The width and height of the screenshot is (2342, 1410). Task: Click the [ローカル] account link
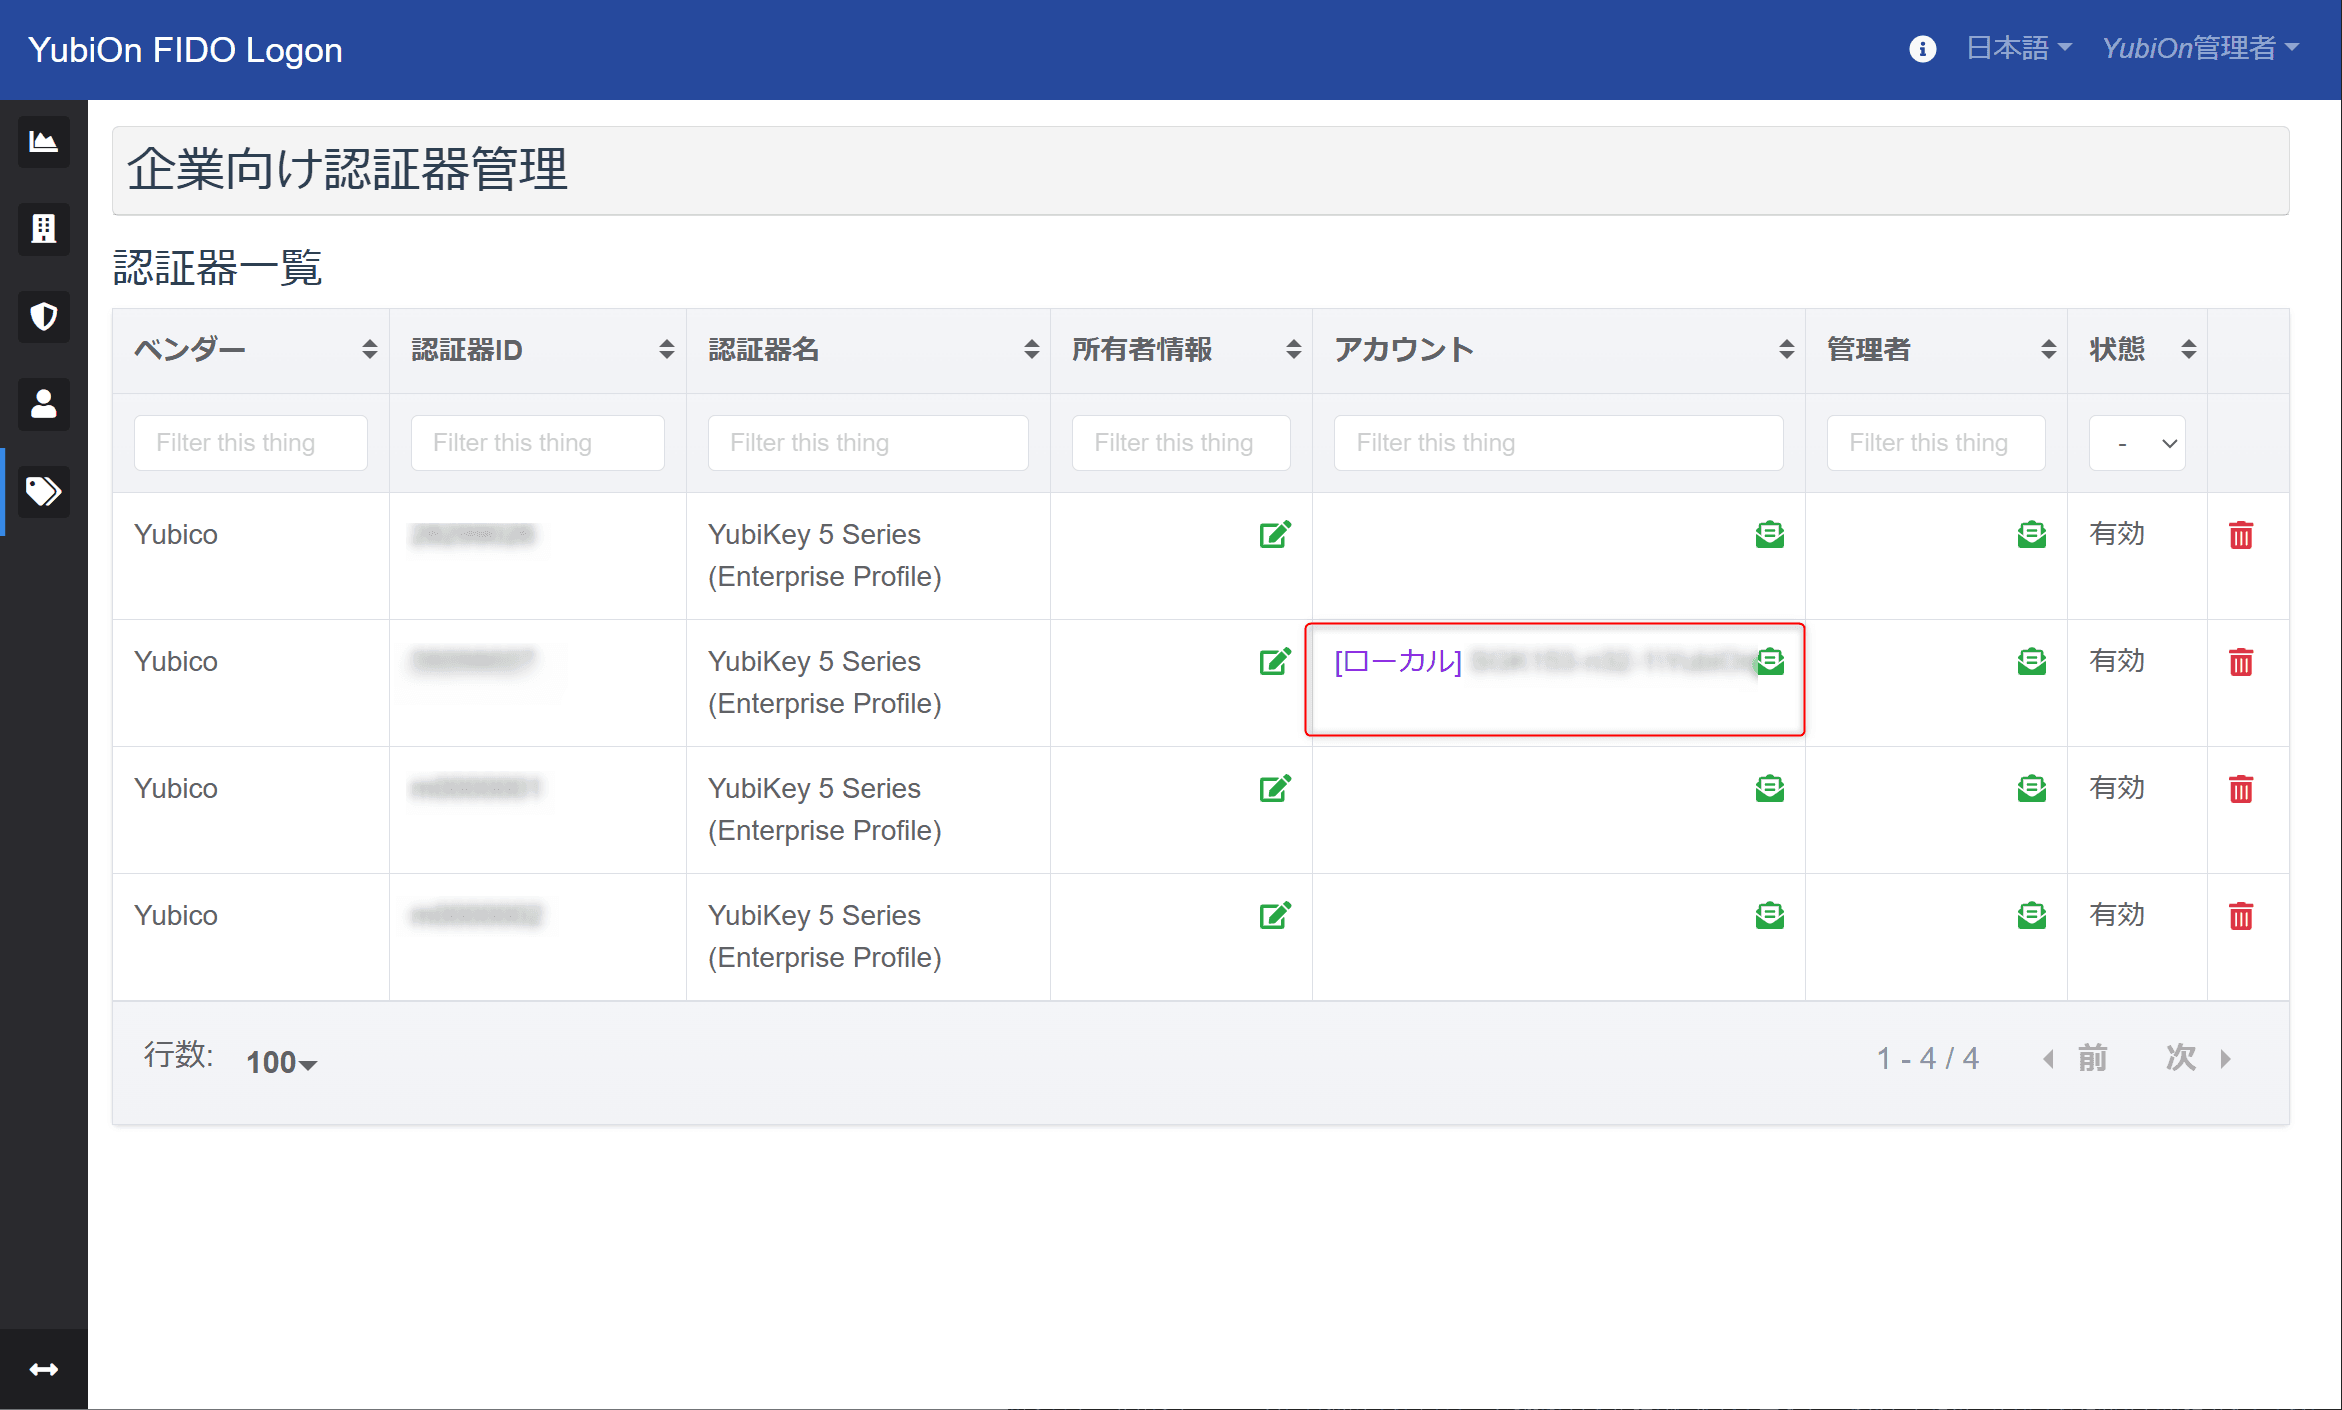(1398, 661)
